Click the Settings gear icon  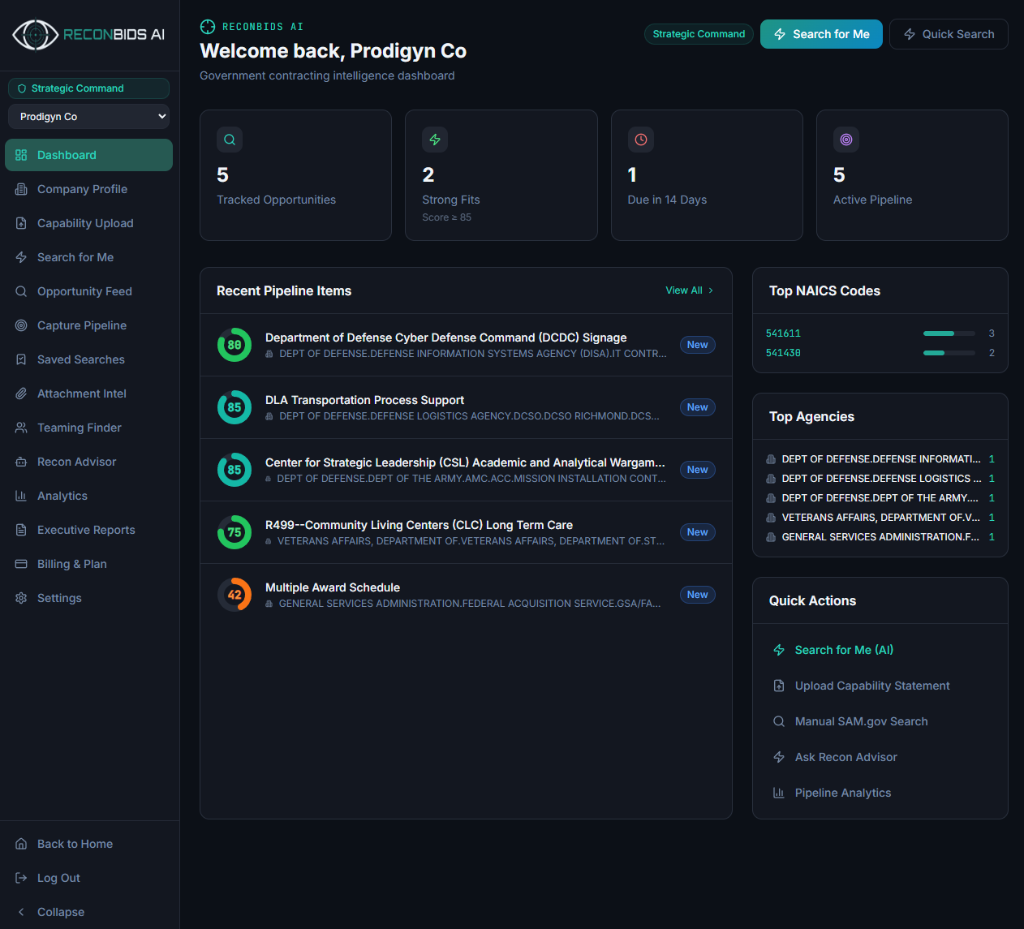pos(22,598)
